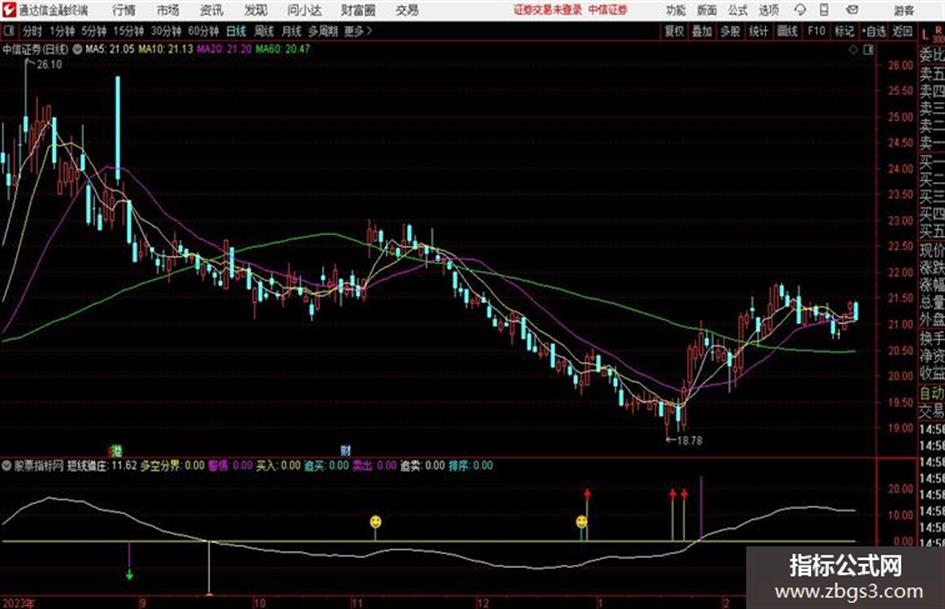
Task: Click the blue 财 marker on the chart timeline
Action: point(345,450)
